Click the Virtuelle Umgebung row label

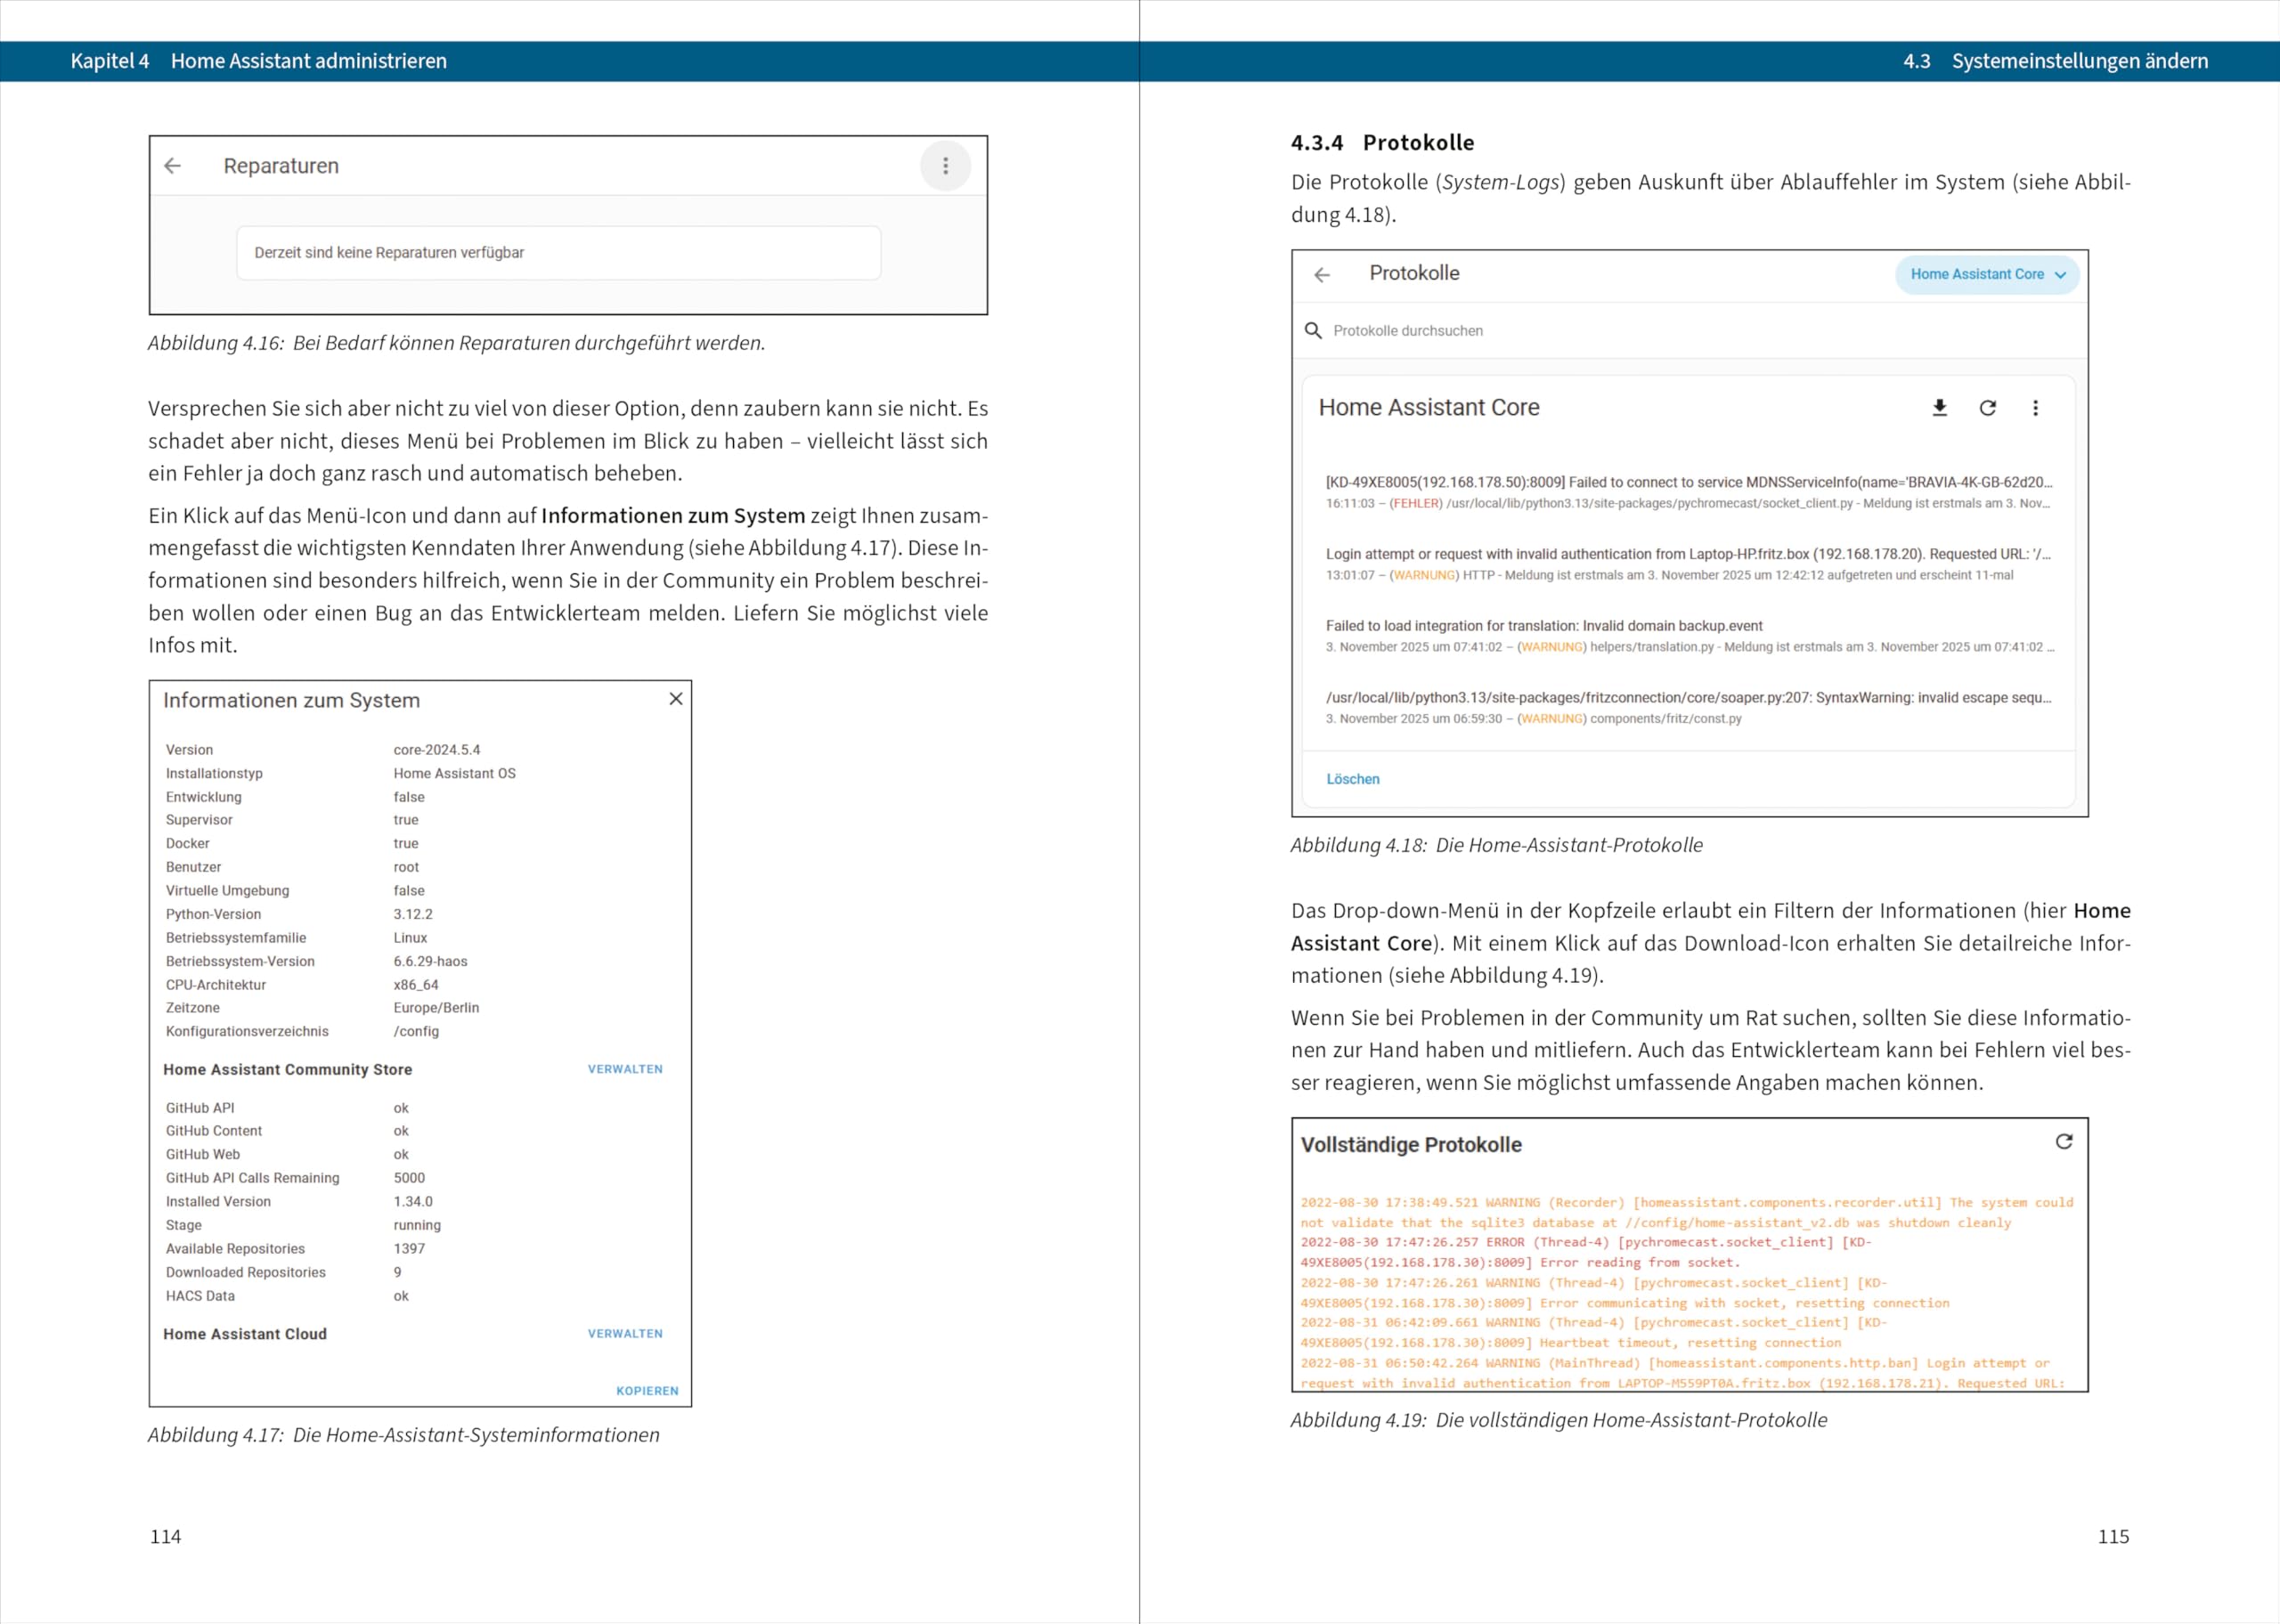click(228, 891)
